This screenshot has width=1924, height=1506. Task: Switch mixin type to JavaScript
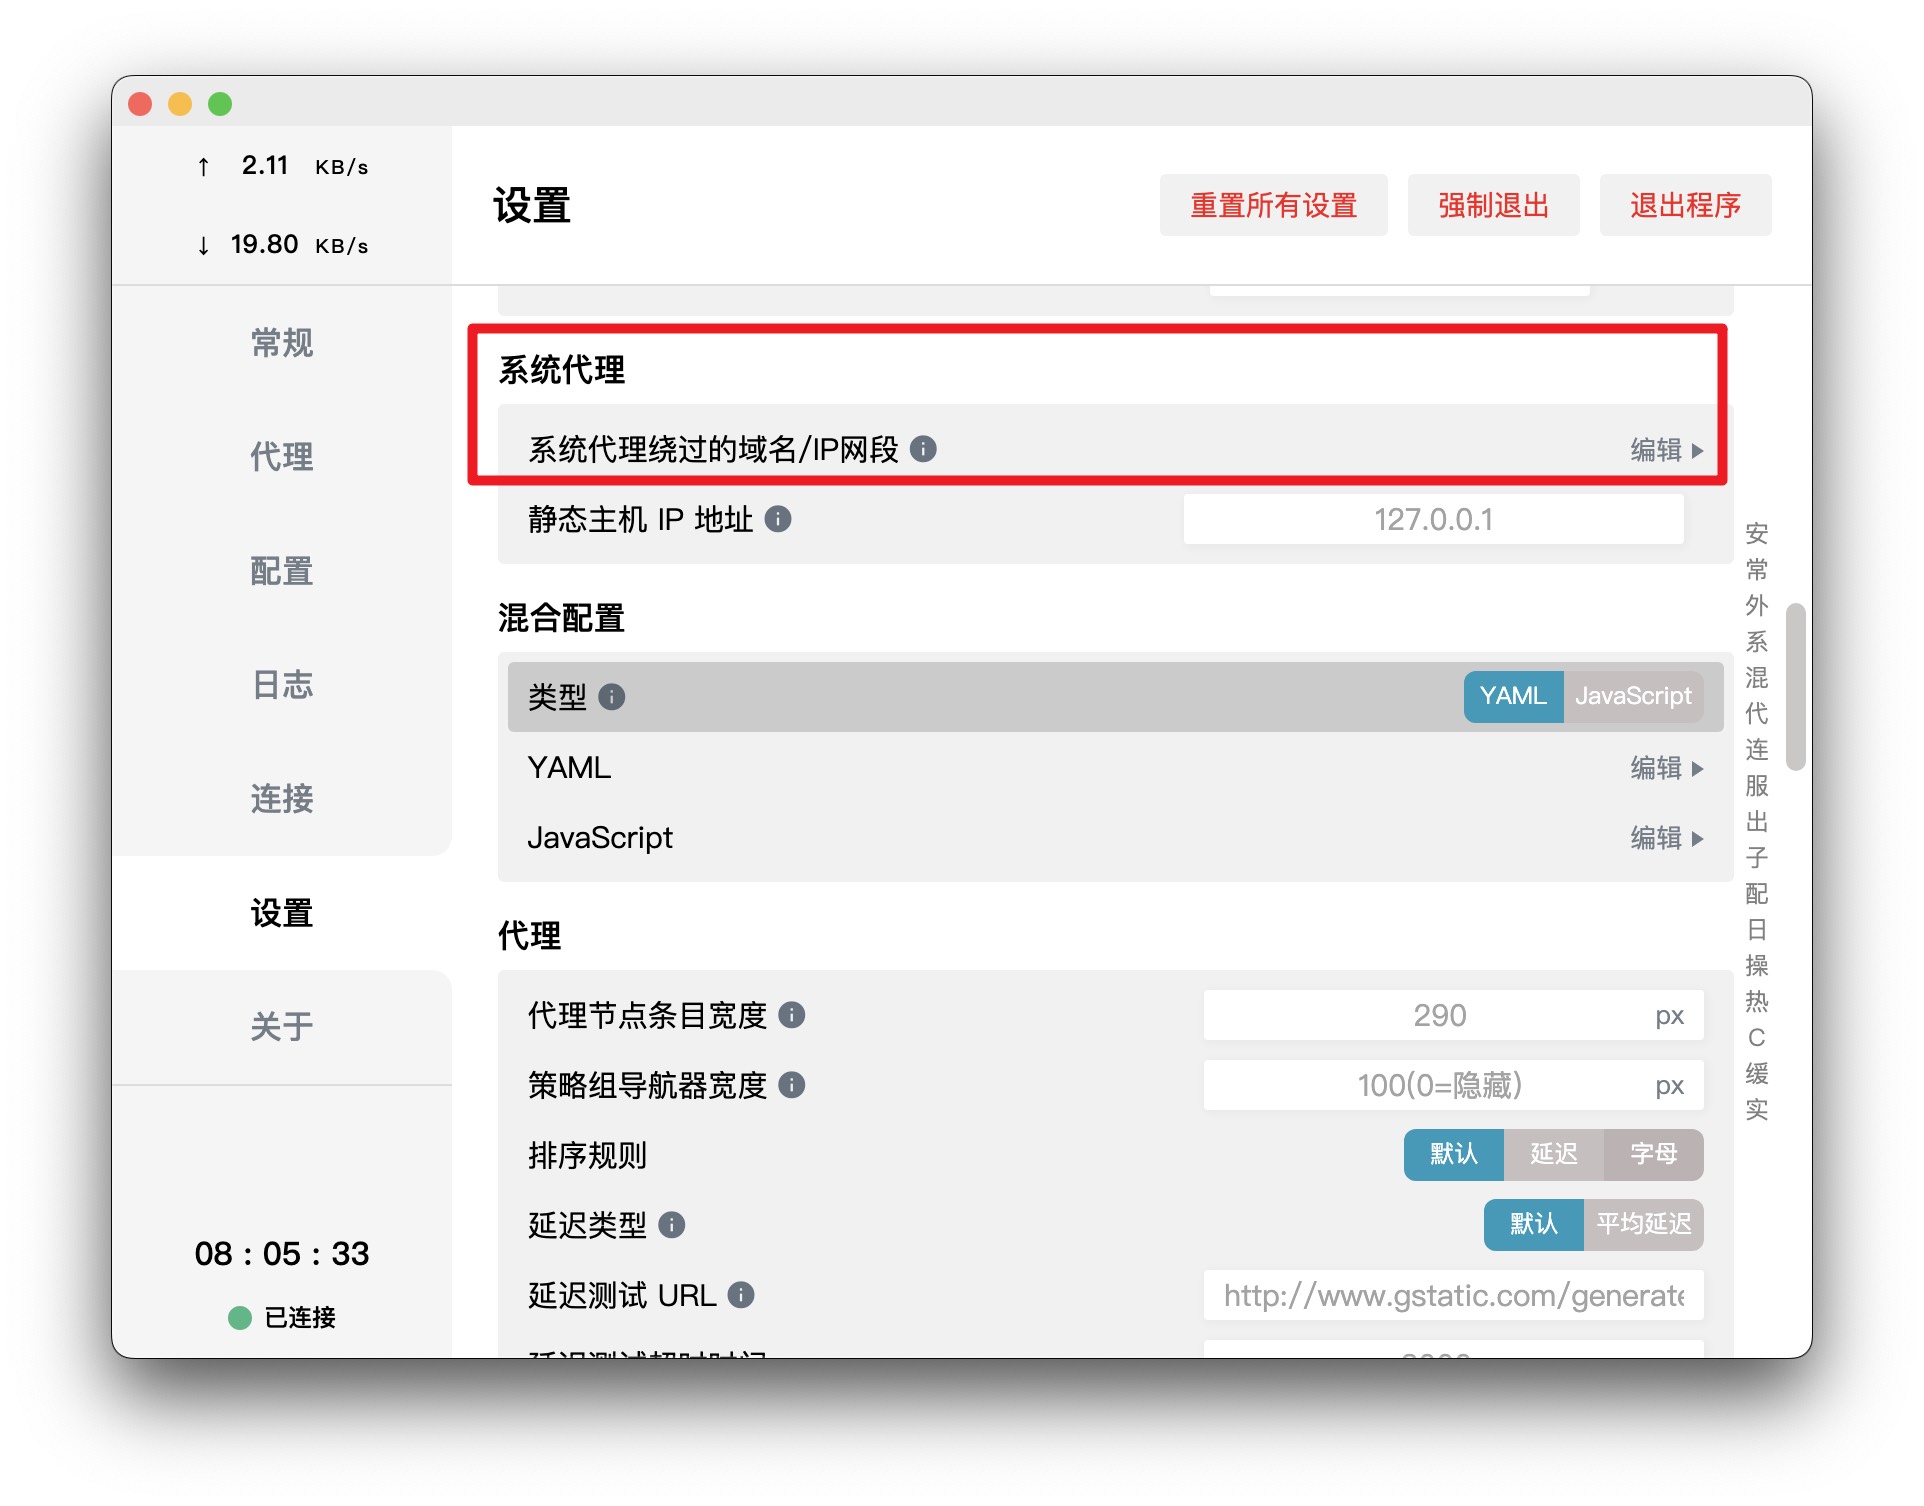1632,696
